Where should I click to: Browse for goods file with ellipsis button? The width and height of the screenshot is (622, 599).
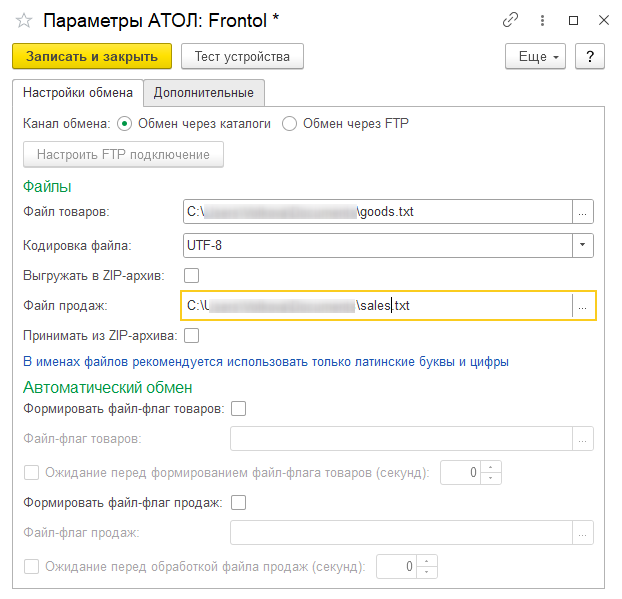click(583, 211)
